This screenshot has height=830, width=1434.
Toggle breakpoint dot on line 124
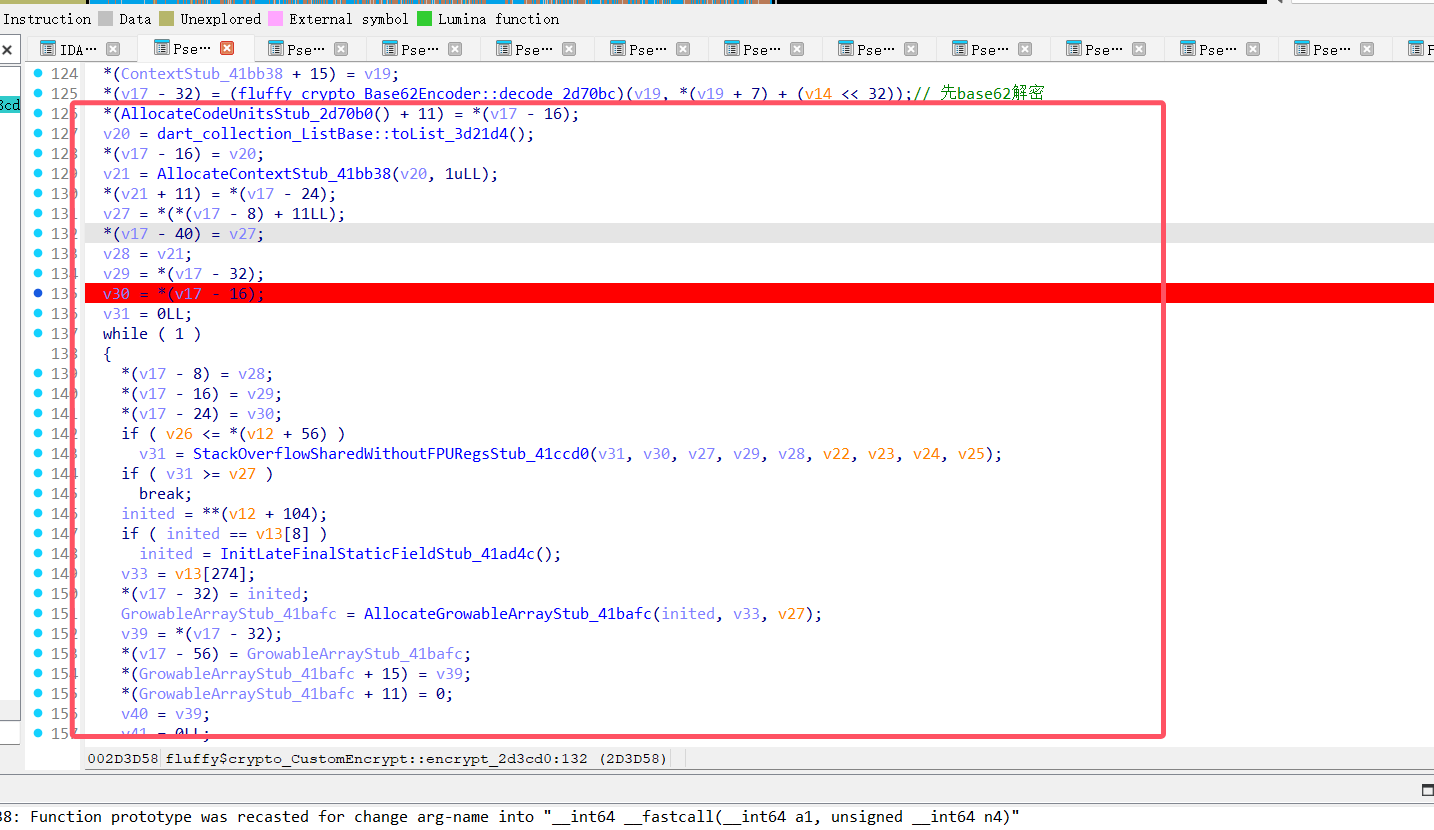(x=38, y=73)
